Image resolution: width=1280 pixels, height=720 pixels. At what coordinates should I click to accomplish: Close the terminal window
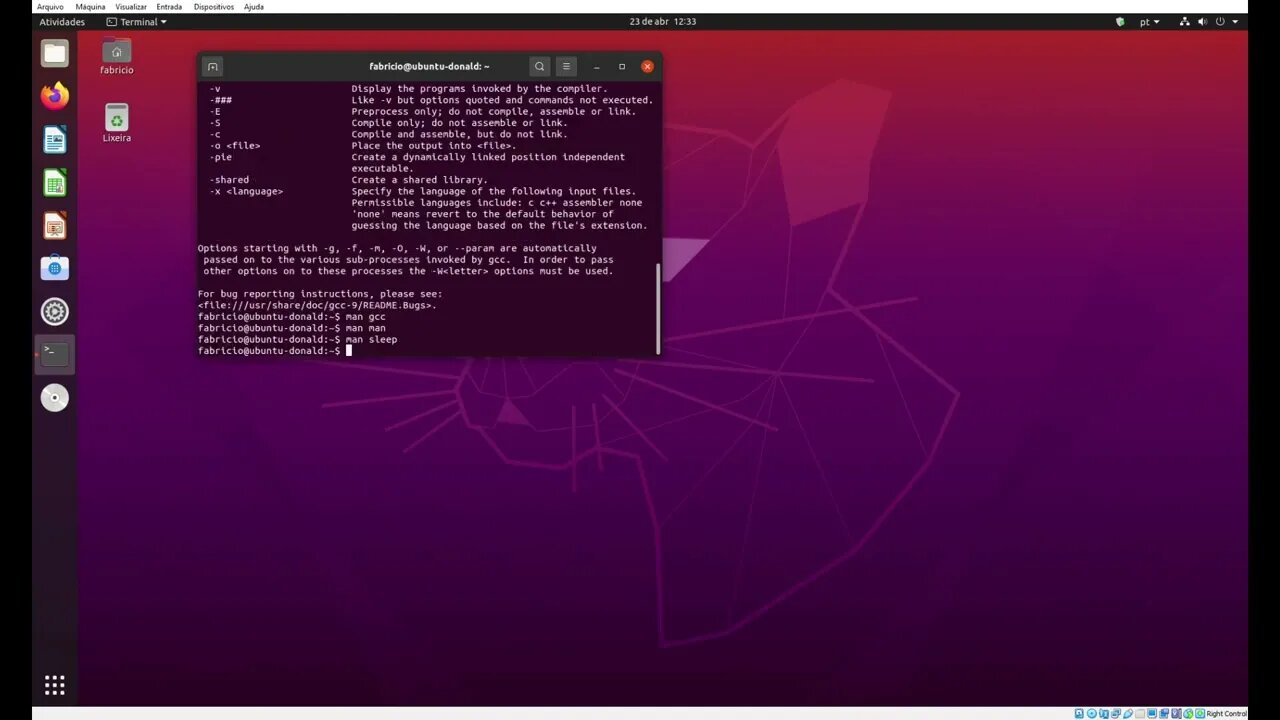coord(647,66)
